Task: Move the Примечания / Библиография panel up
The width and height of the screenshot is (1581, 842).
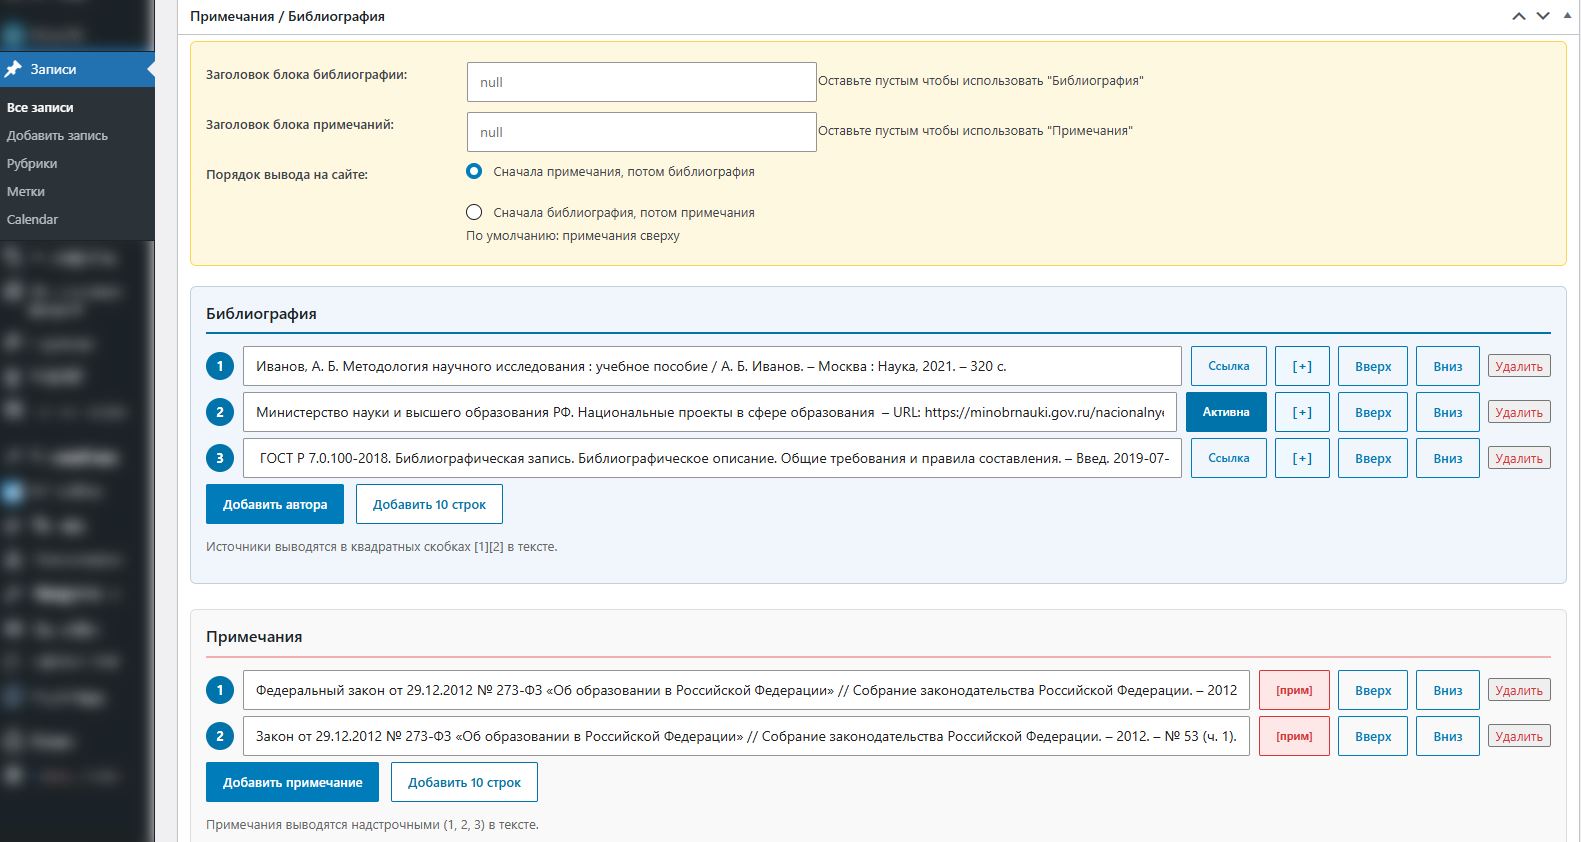Action: coord(1518,16)
